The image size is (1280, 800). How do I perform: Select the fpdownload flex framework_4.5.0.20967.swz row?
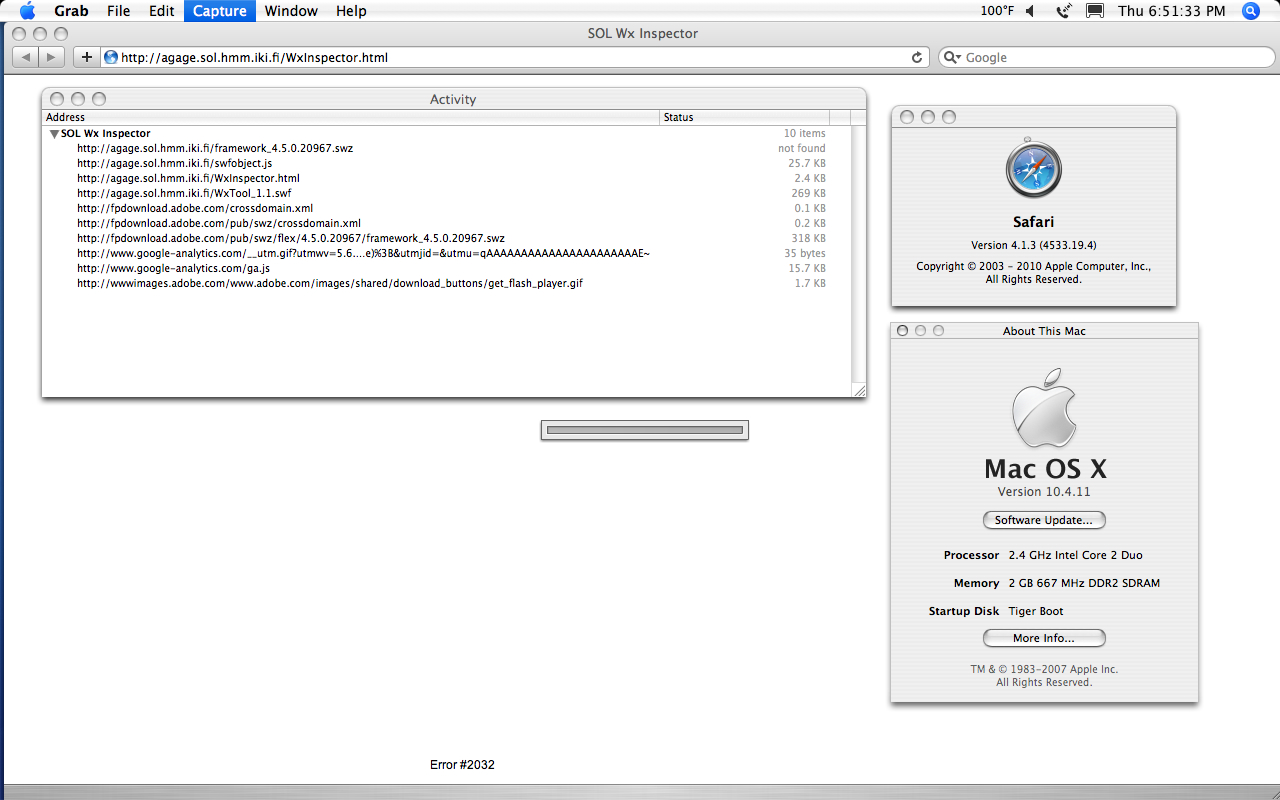coord(446,238)
